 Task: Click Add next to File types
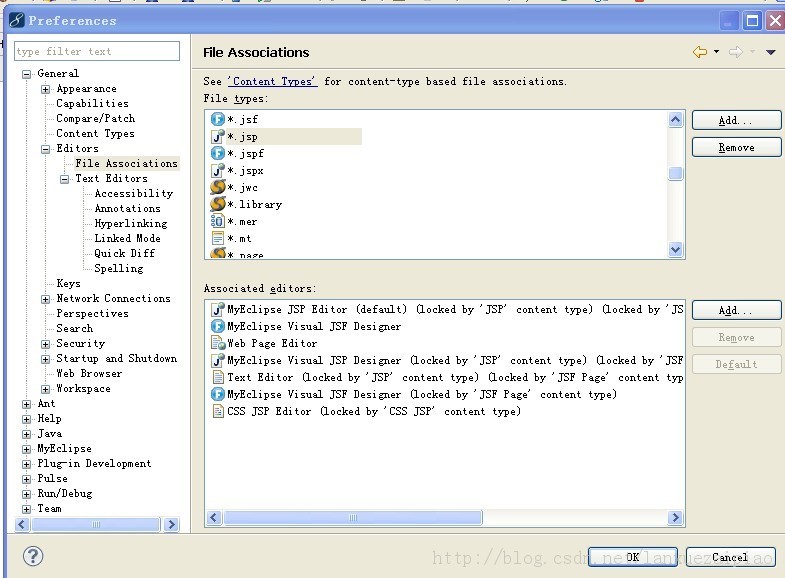(736, 120)
